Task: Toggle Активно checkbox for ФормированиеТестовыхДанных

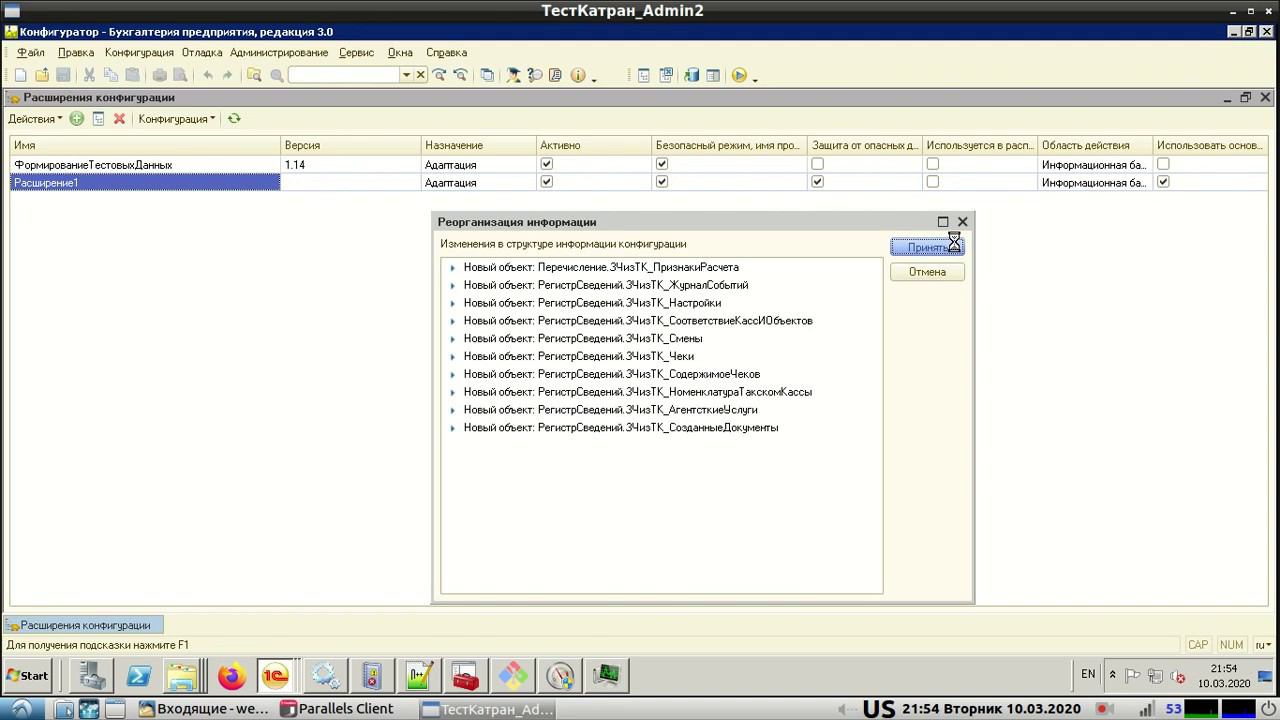Action: point(546,164)
